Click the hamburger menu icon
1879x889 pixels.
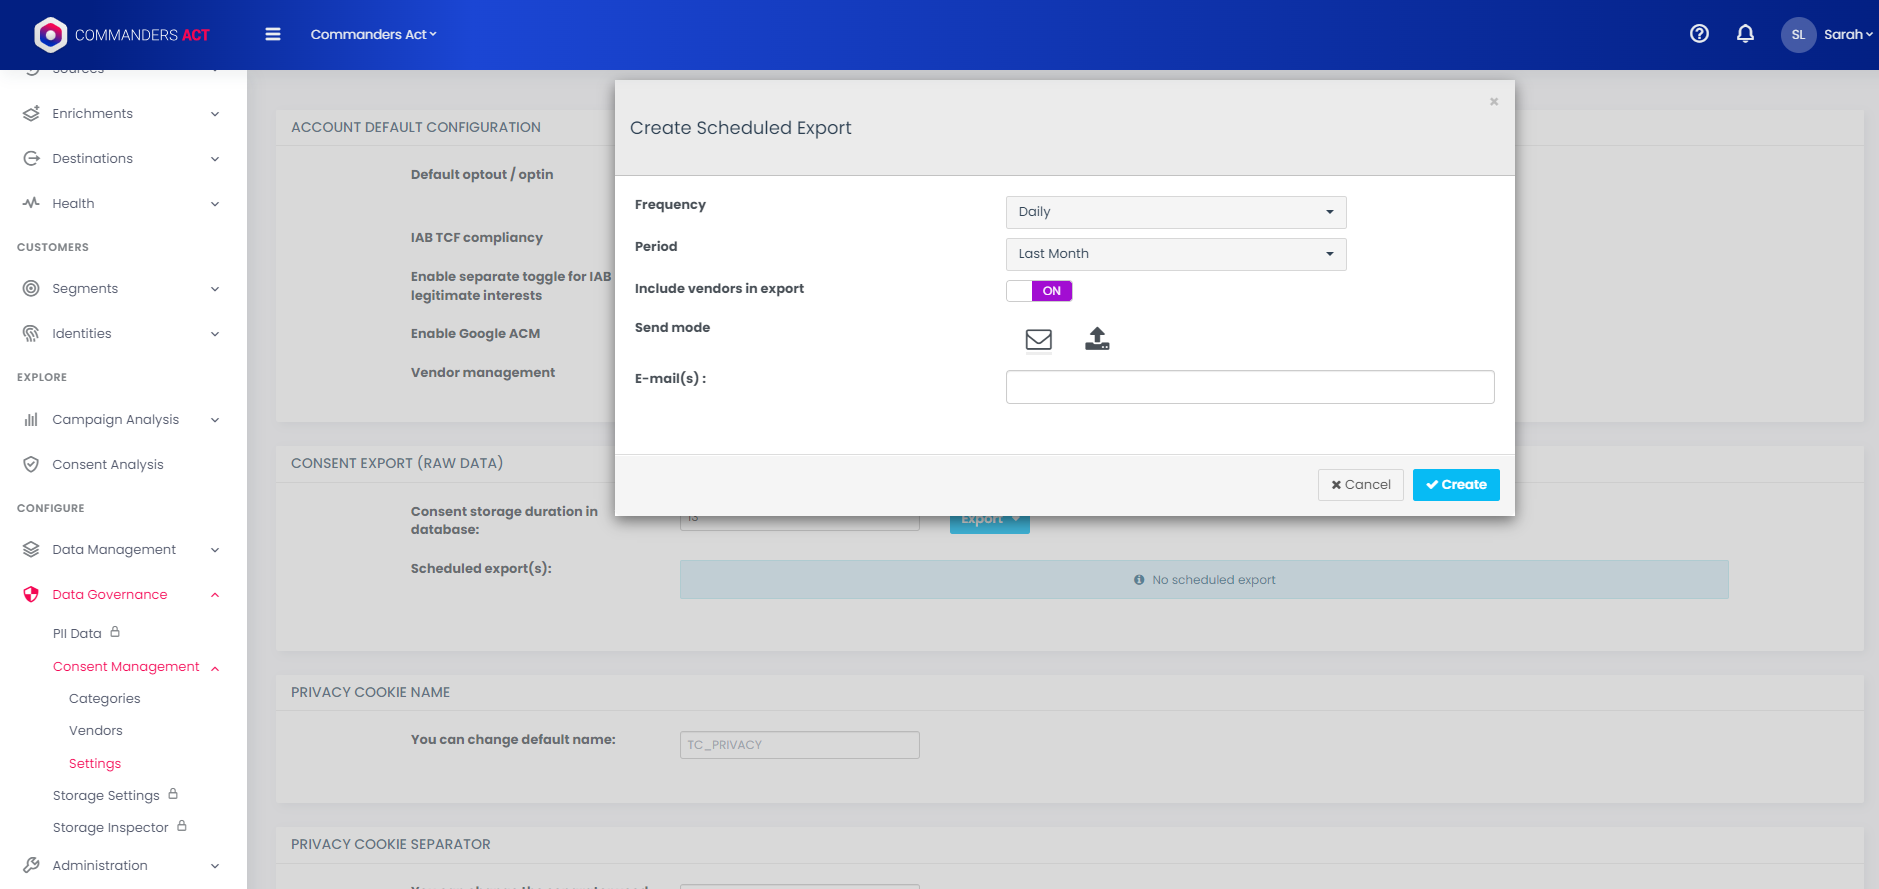point(273,34)
